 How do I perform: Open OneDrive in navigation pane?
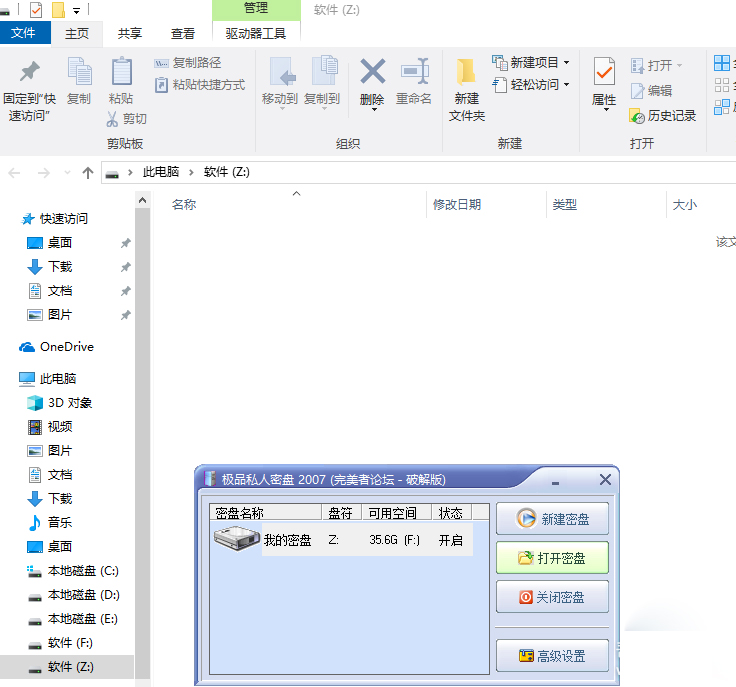coord(67,347)
